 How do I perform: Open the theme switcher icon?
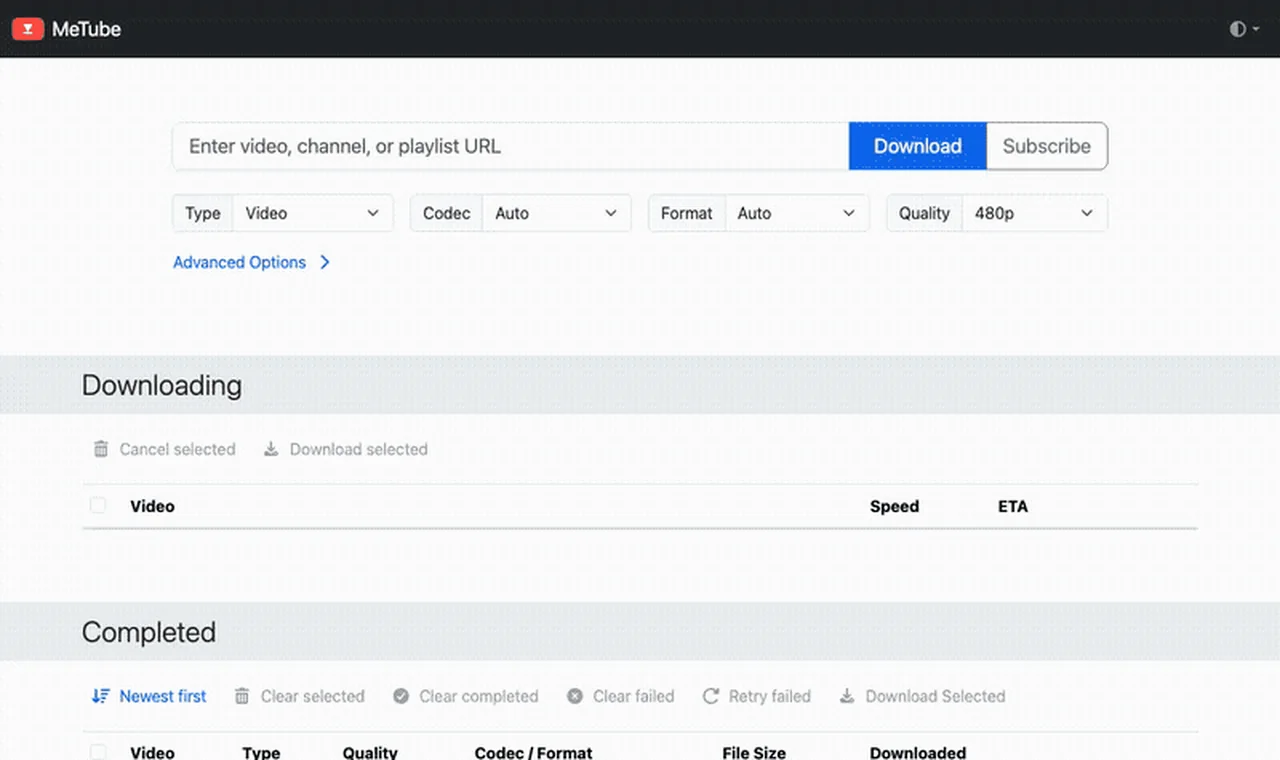coord(1244,29)
